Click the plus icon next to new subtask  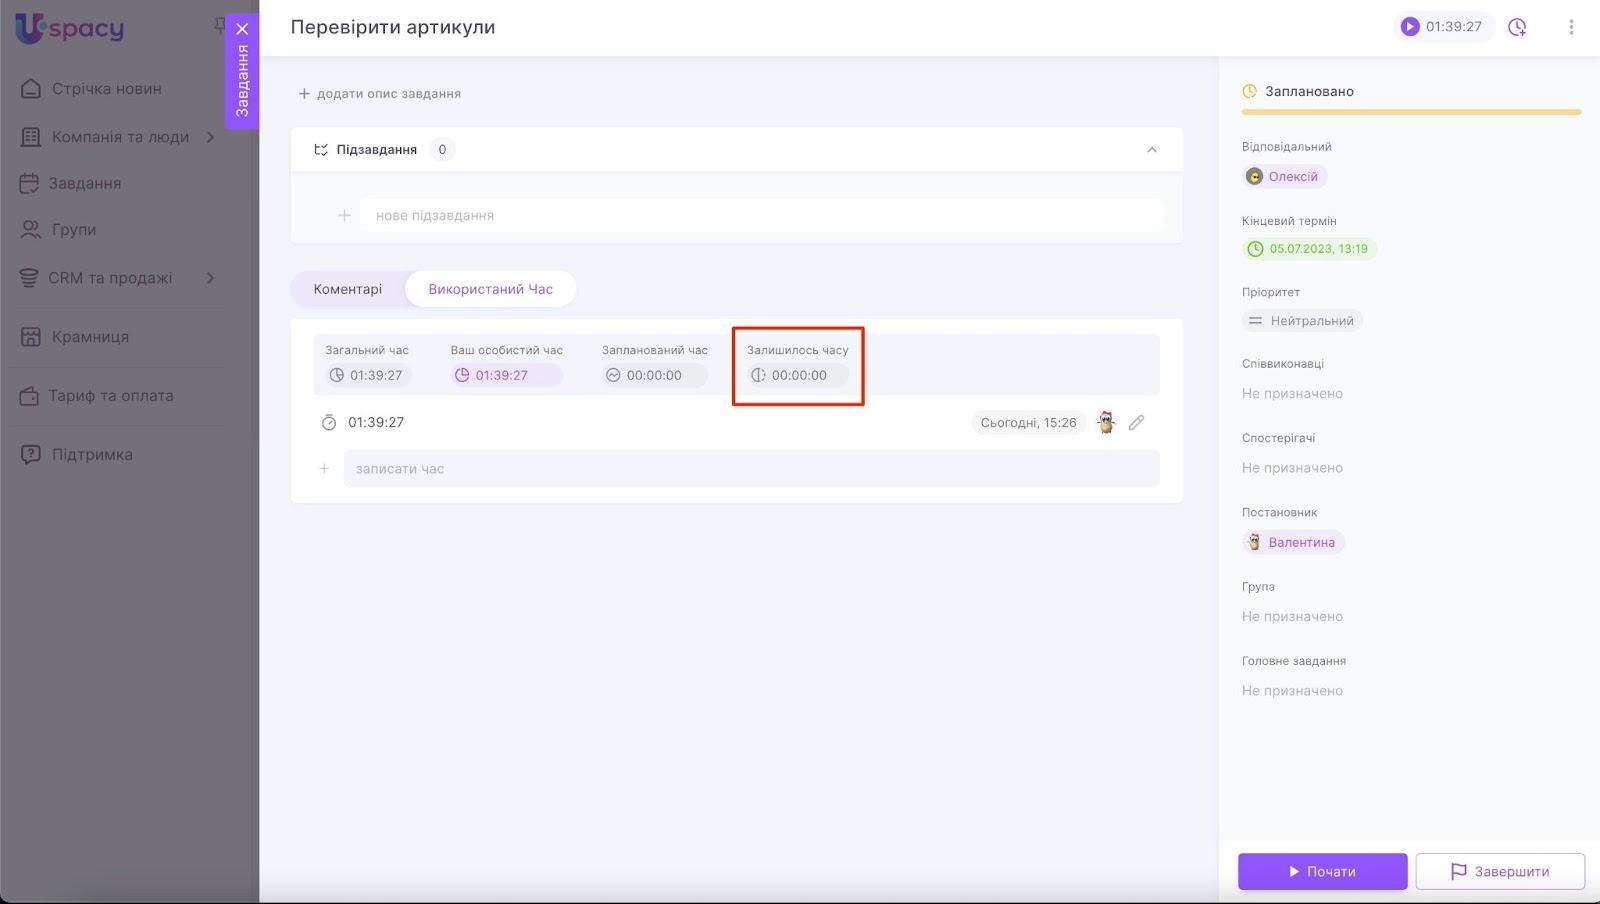click(344, 215)
